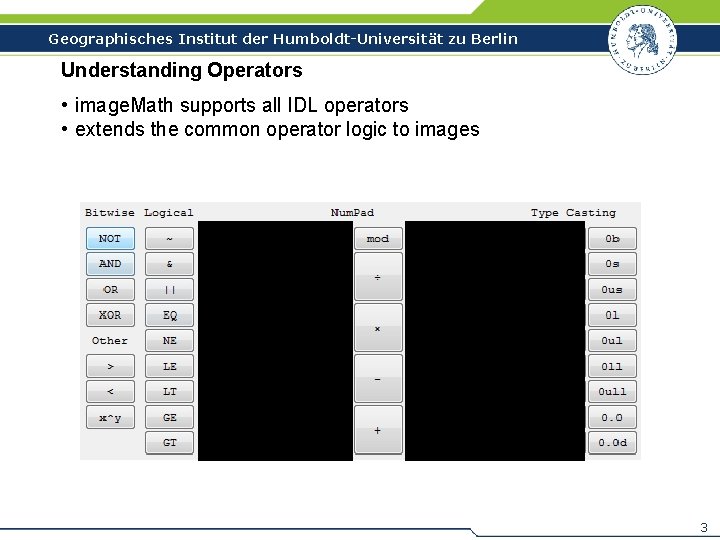Click the slide number 3
720x540 pixels.
tap(703, 527)
